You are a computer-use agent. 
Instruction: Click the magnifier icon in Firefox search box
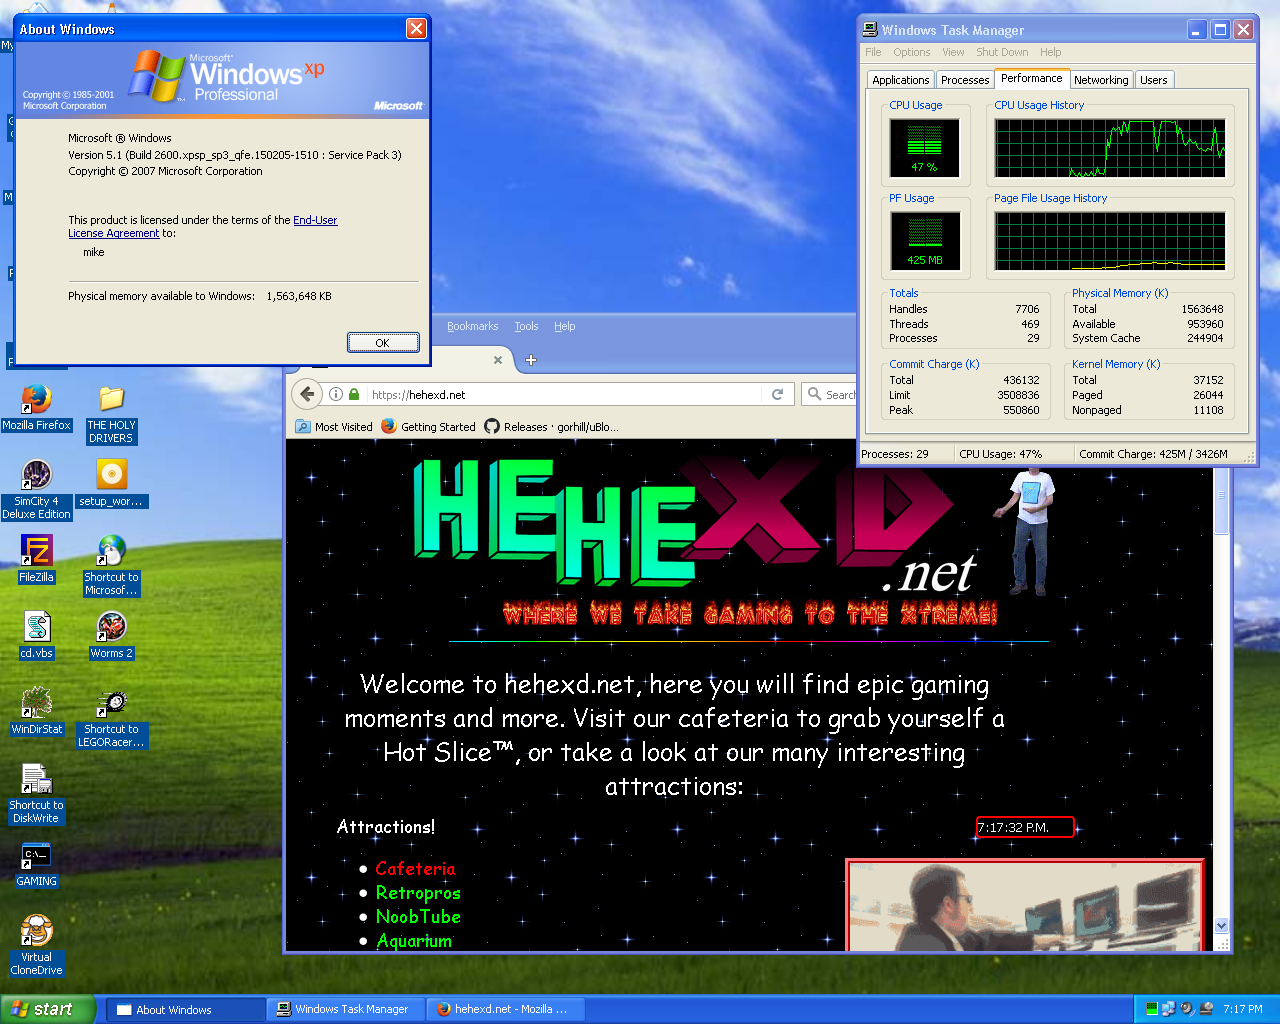click(815, 394)
